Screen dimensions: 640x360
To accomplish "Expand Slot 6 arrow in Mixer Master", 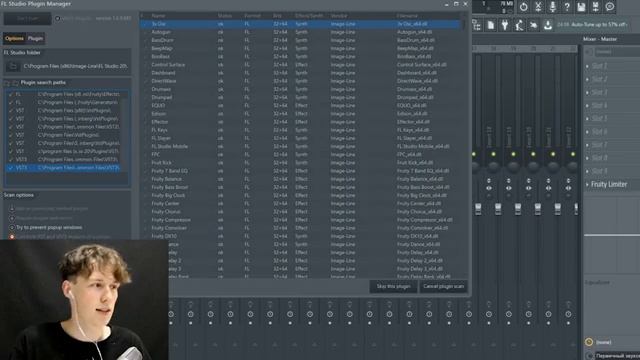I will click(587, 132).
